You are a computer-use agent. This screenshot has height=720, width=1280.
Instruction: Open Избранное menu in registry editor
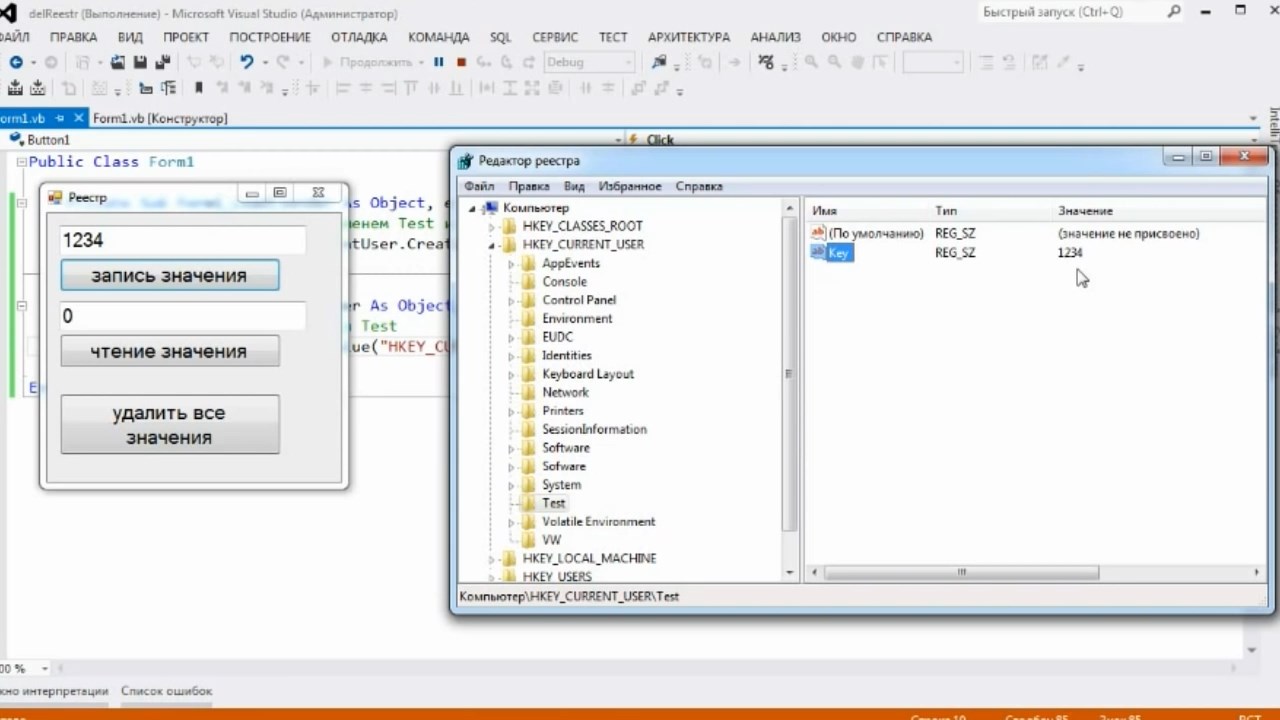(x=630, y=186)
